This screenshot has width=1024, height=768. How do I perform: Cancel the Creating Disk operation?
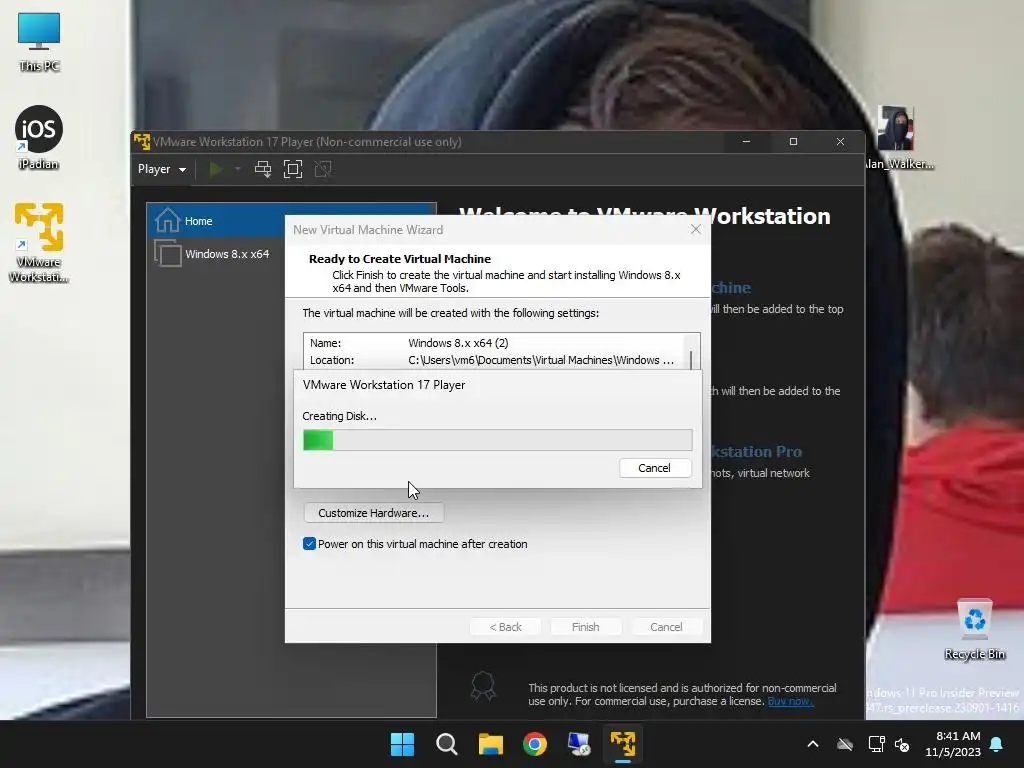click(654, 468)
